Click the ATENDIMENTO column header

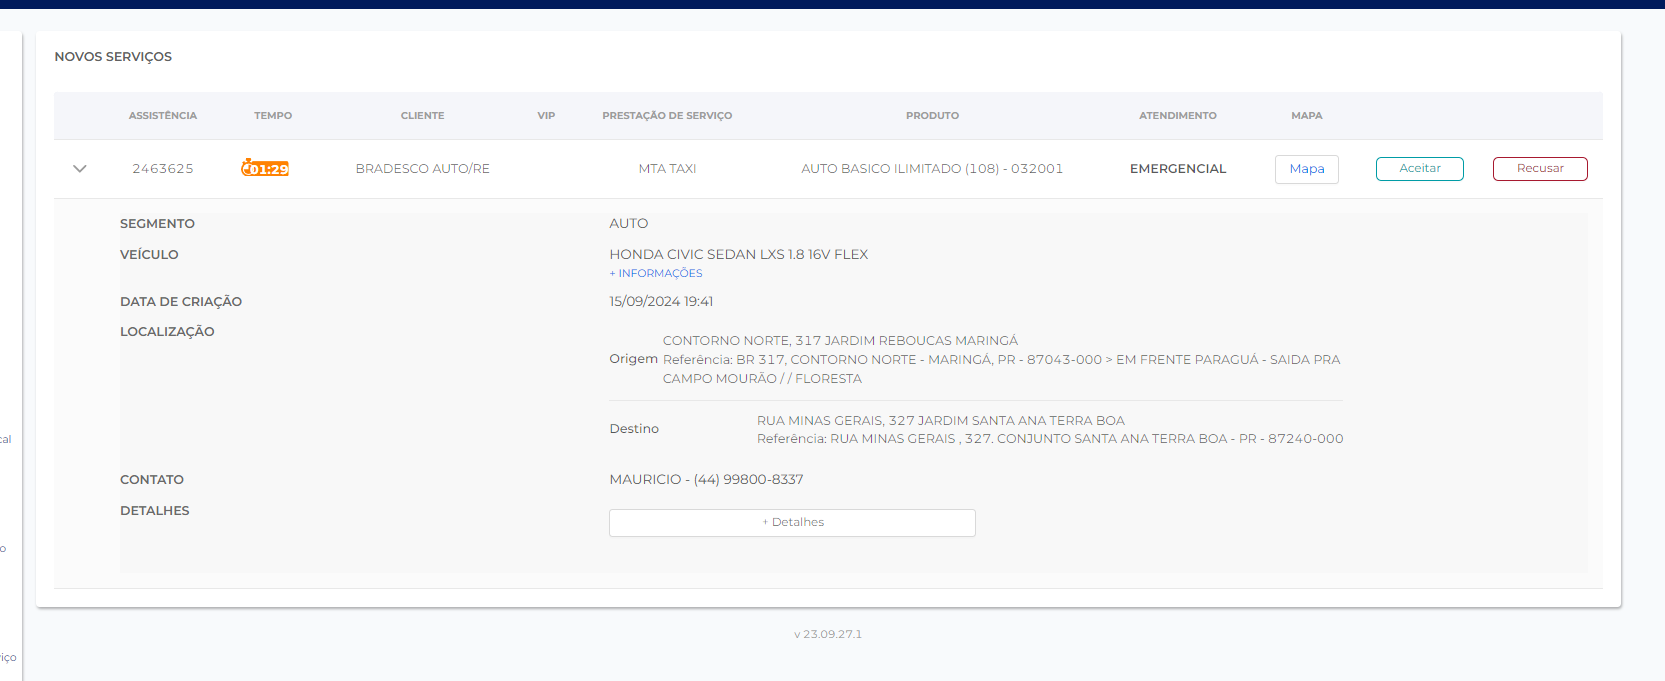point(1177,116)
